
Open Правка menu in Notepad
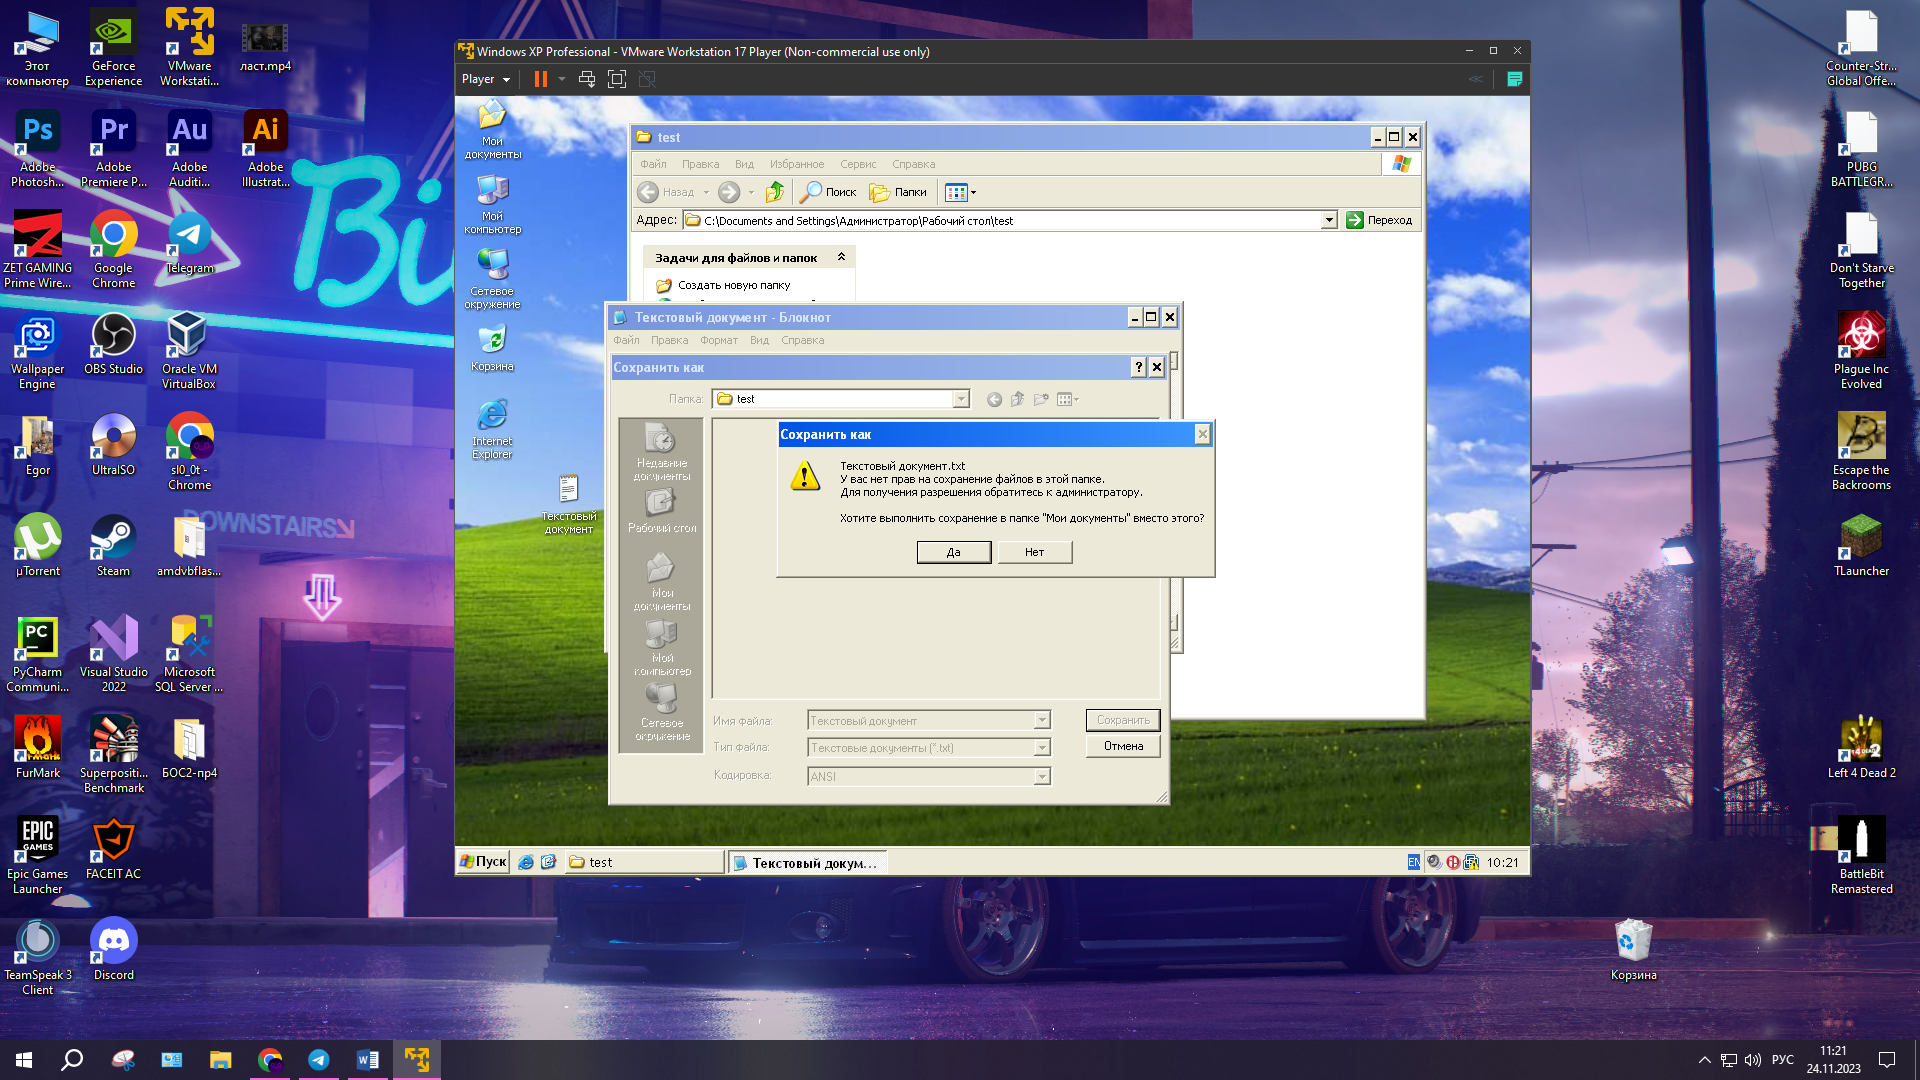point(669,340)
